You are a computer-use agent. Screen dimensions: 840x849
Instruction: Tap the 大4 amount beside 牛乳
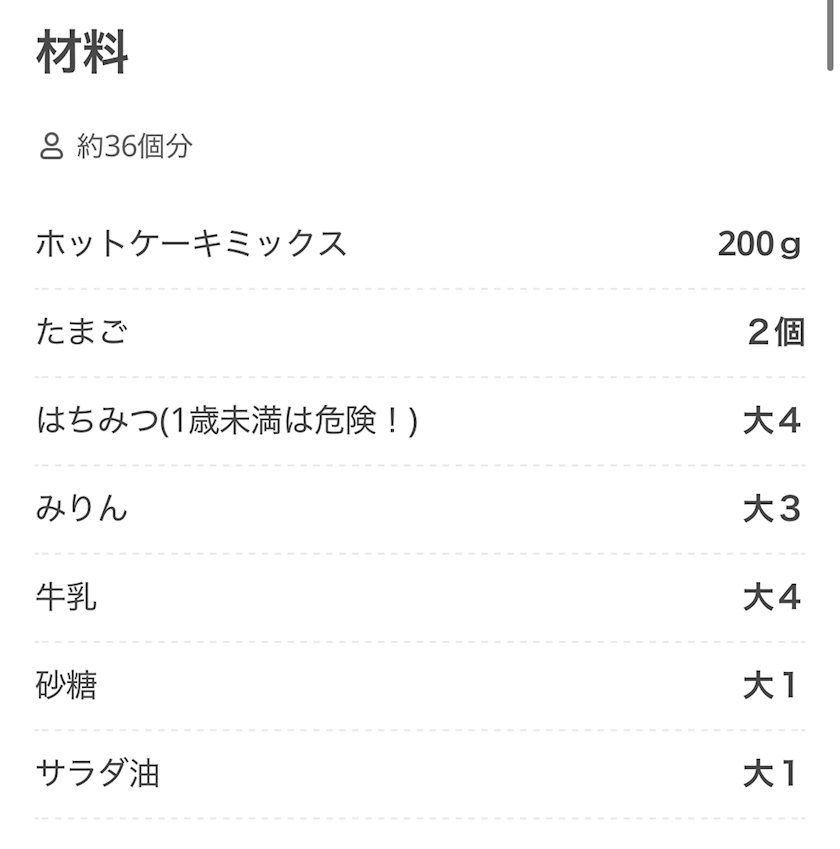pyautogui.click(x=772, y=597)
